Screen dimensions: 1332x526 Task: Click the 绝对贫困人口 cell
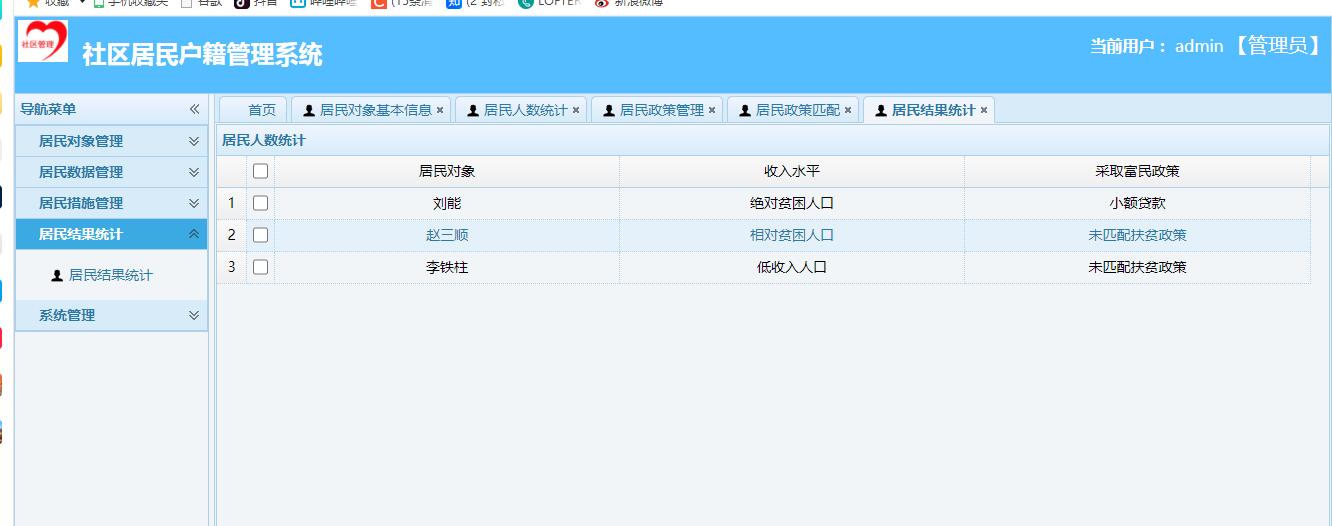pyautogui.click(x=792, y=203)
